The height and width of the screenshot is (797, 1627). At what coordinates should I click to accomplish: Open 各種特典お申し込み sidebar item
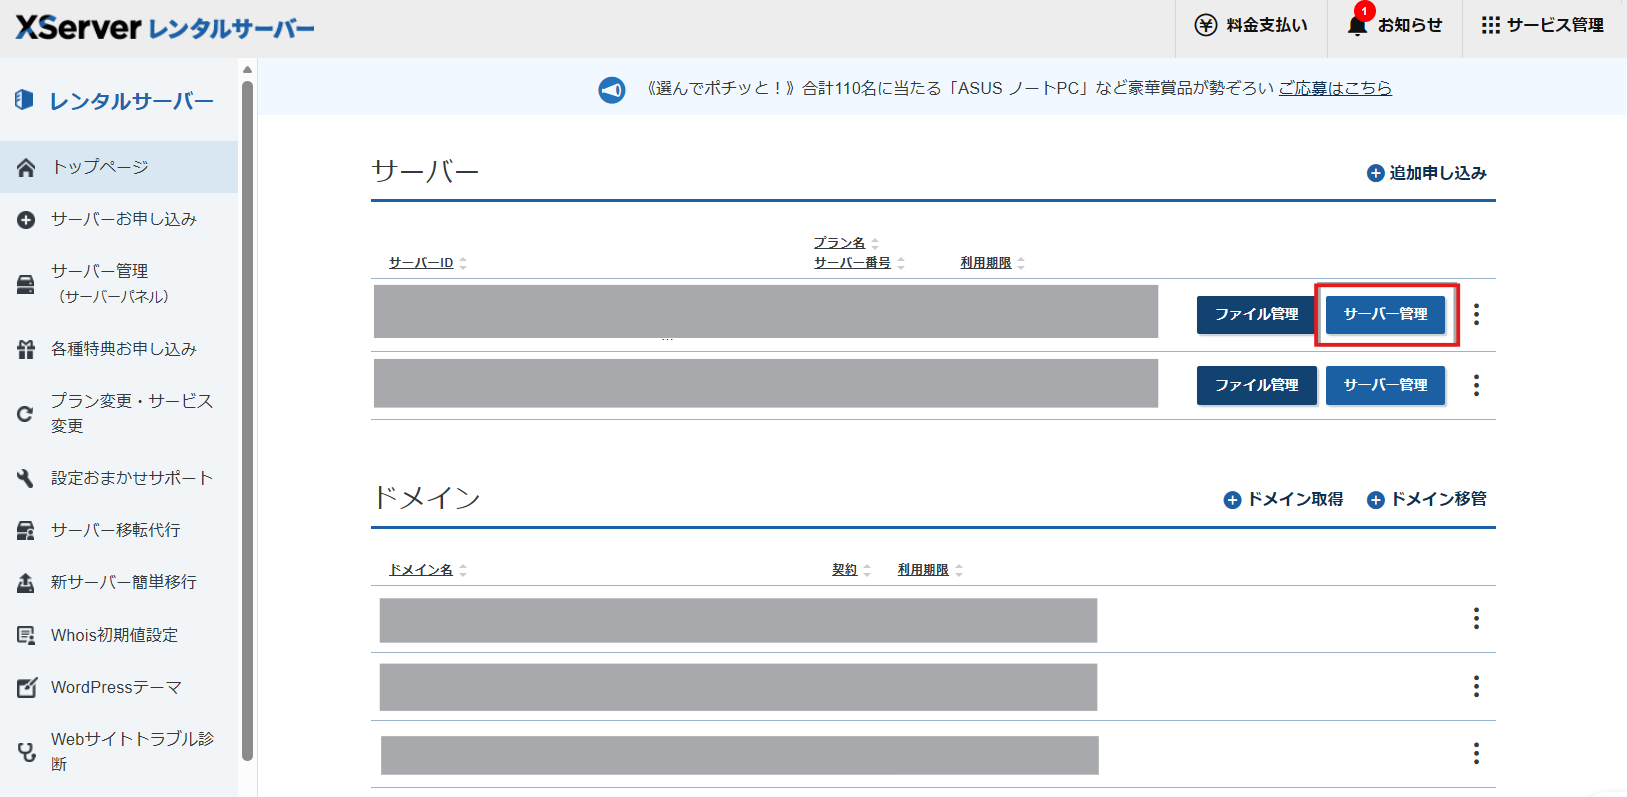(x=119, y=349)
